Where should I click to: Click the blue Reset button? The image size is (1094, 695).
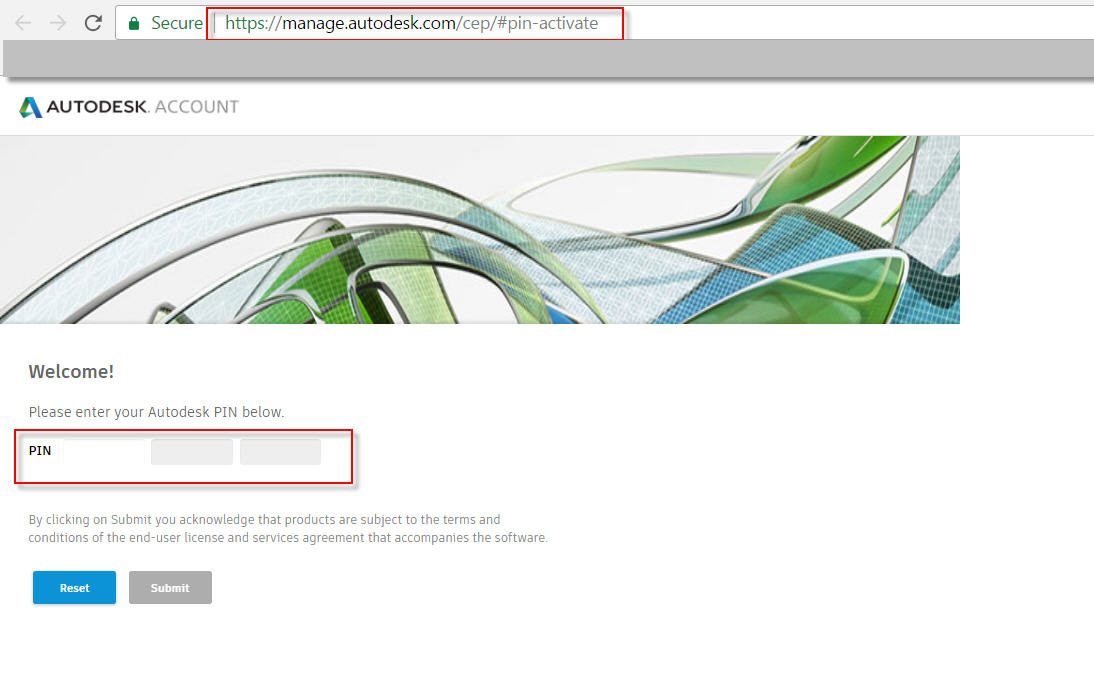click(75, 588)
